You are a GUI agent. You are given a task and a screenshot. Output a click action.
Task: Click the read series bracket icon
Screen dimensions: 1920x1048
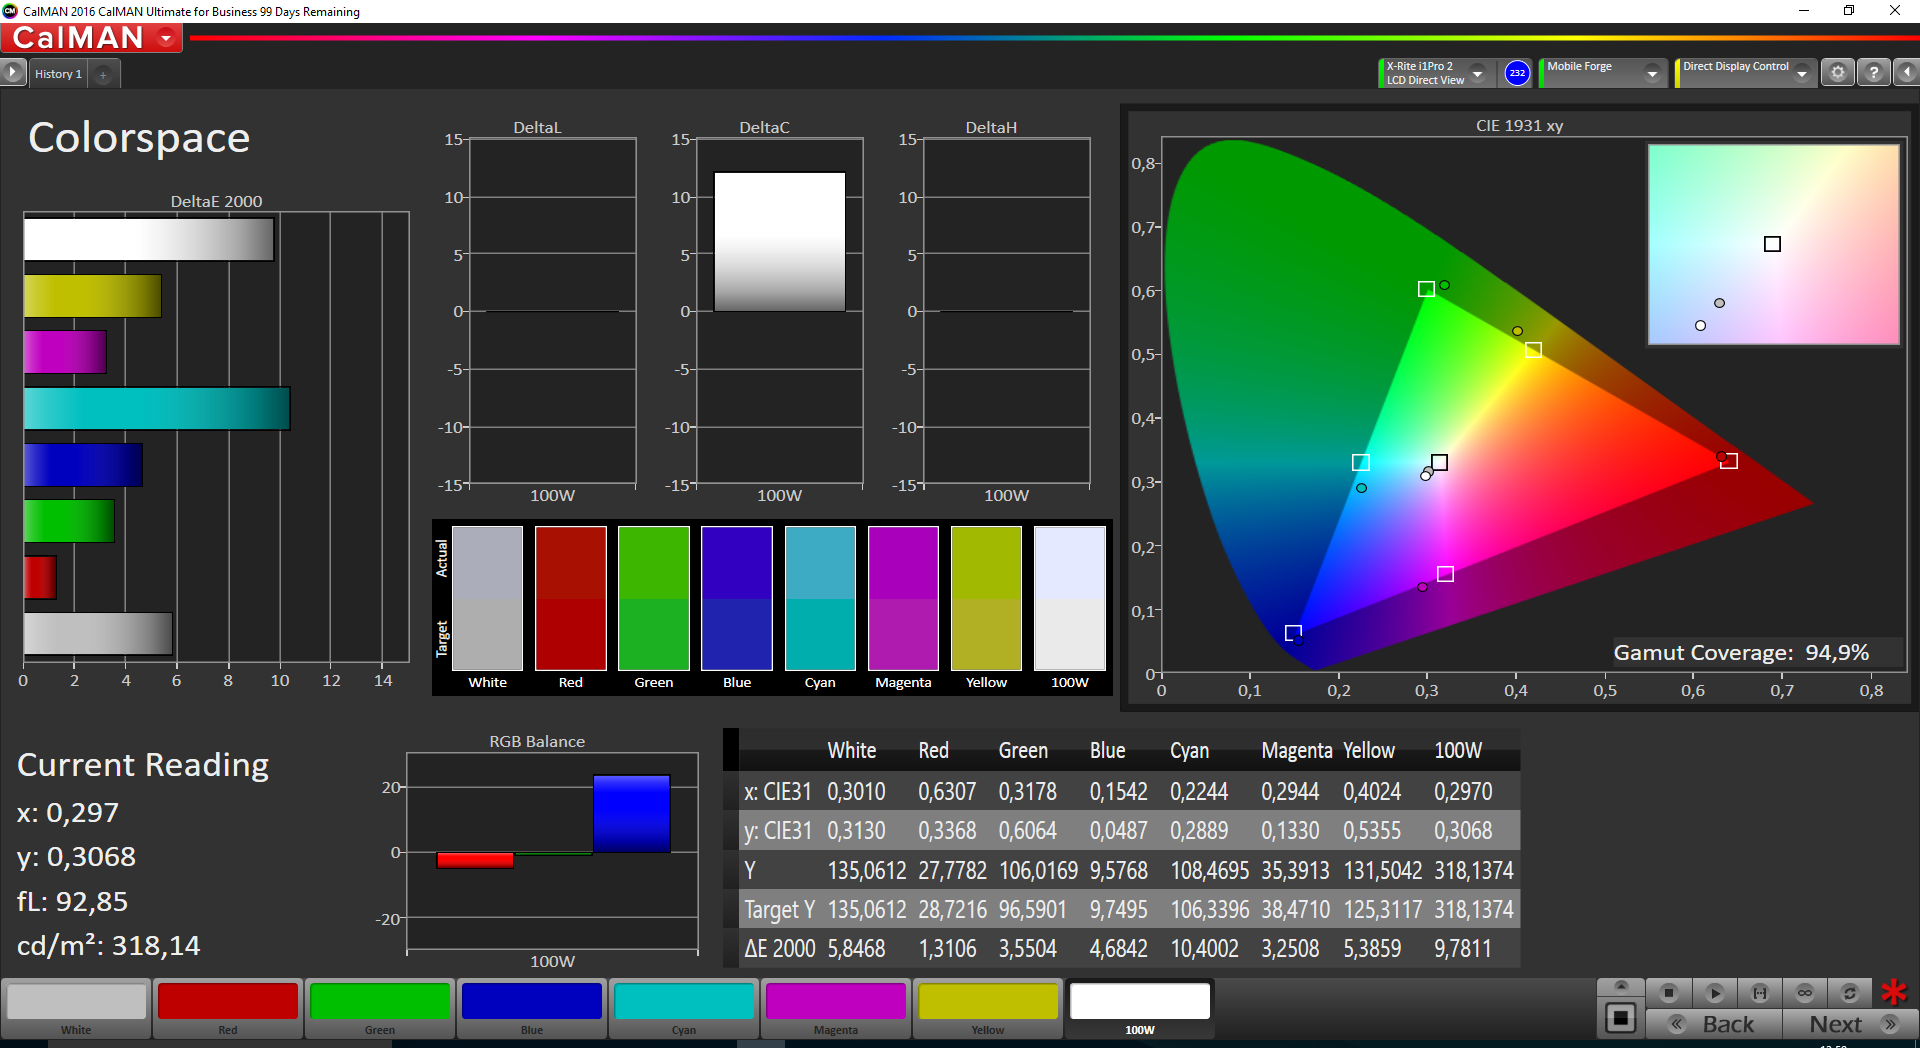pos(1760,993)
